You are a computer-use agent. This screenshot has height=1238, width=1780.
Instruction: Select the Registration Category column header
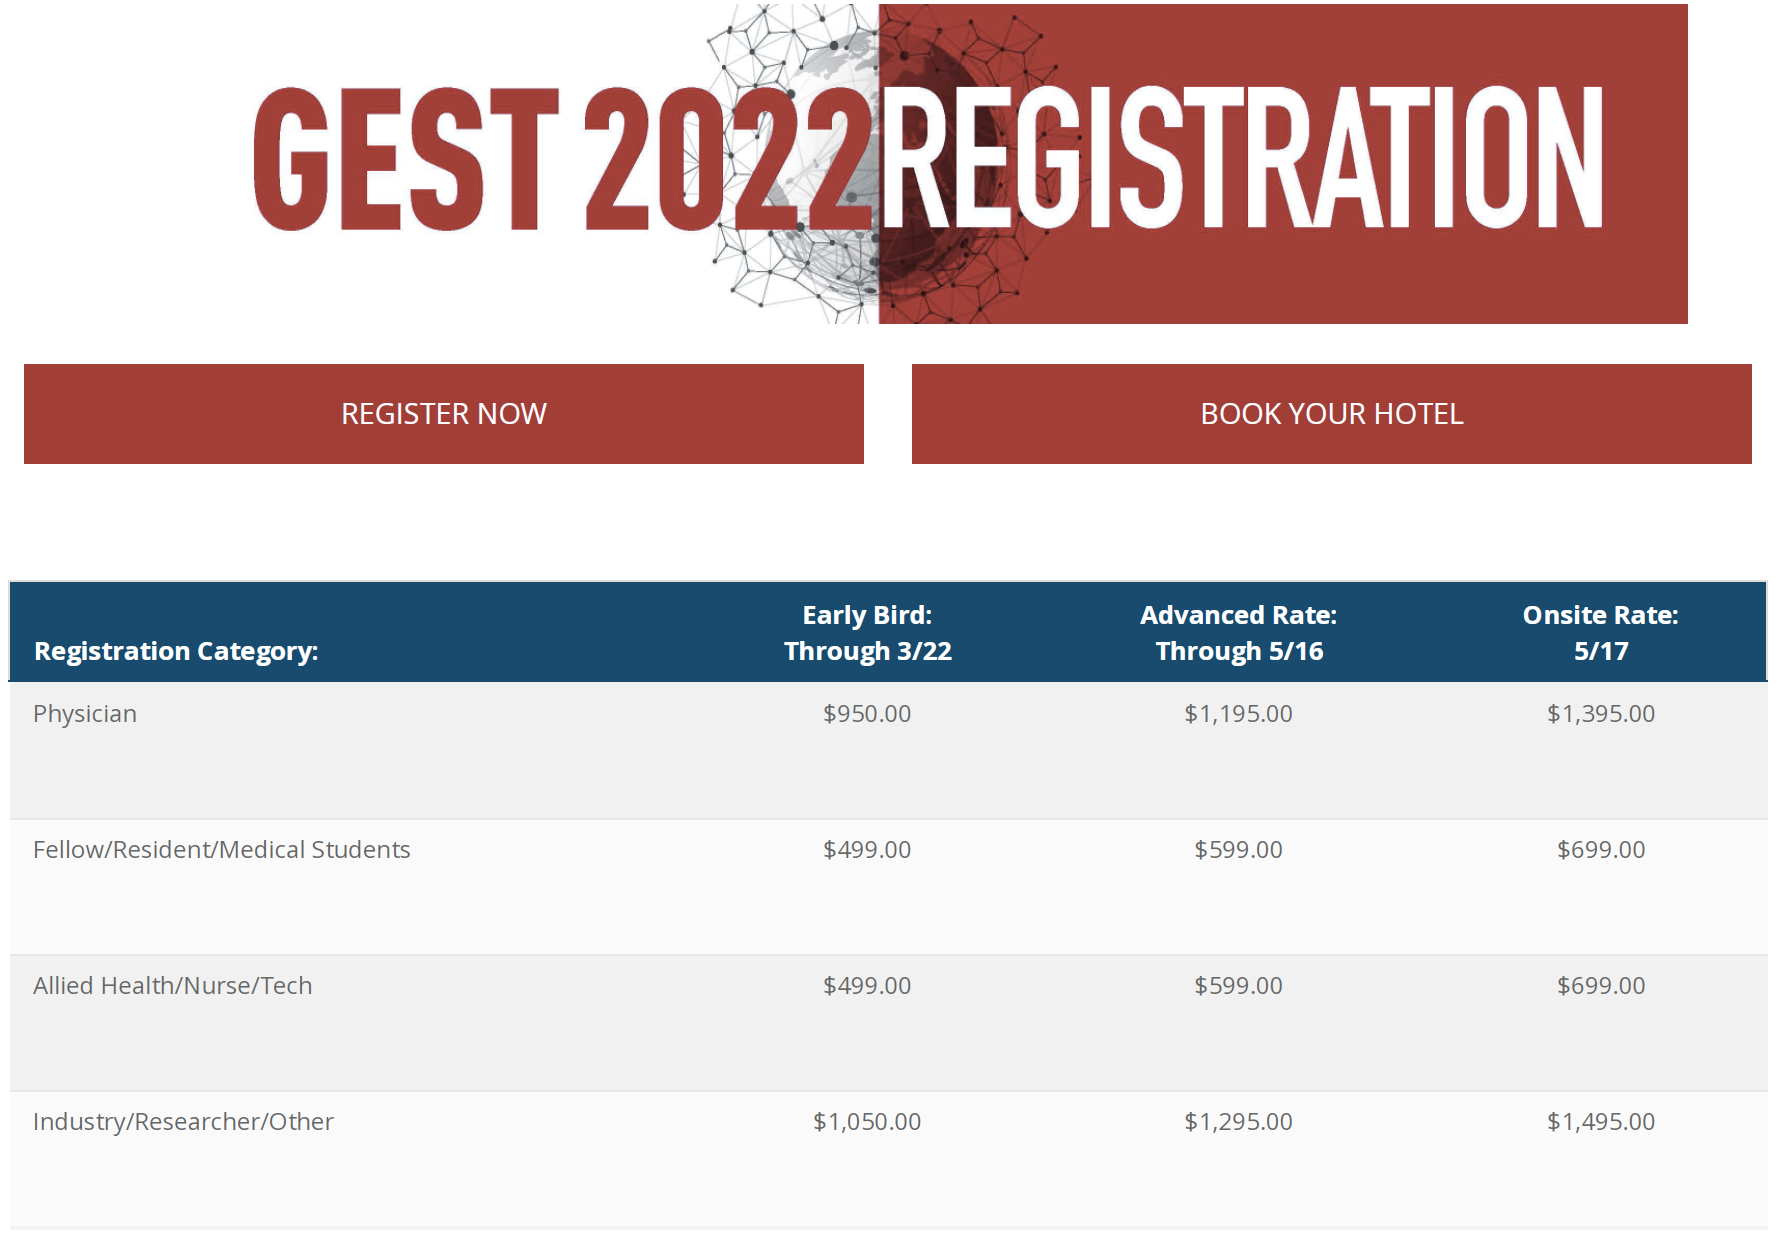[x=176, y=651]
